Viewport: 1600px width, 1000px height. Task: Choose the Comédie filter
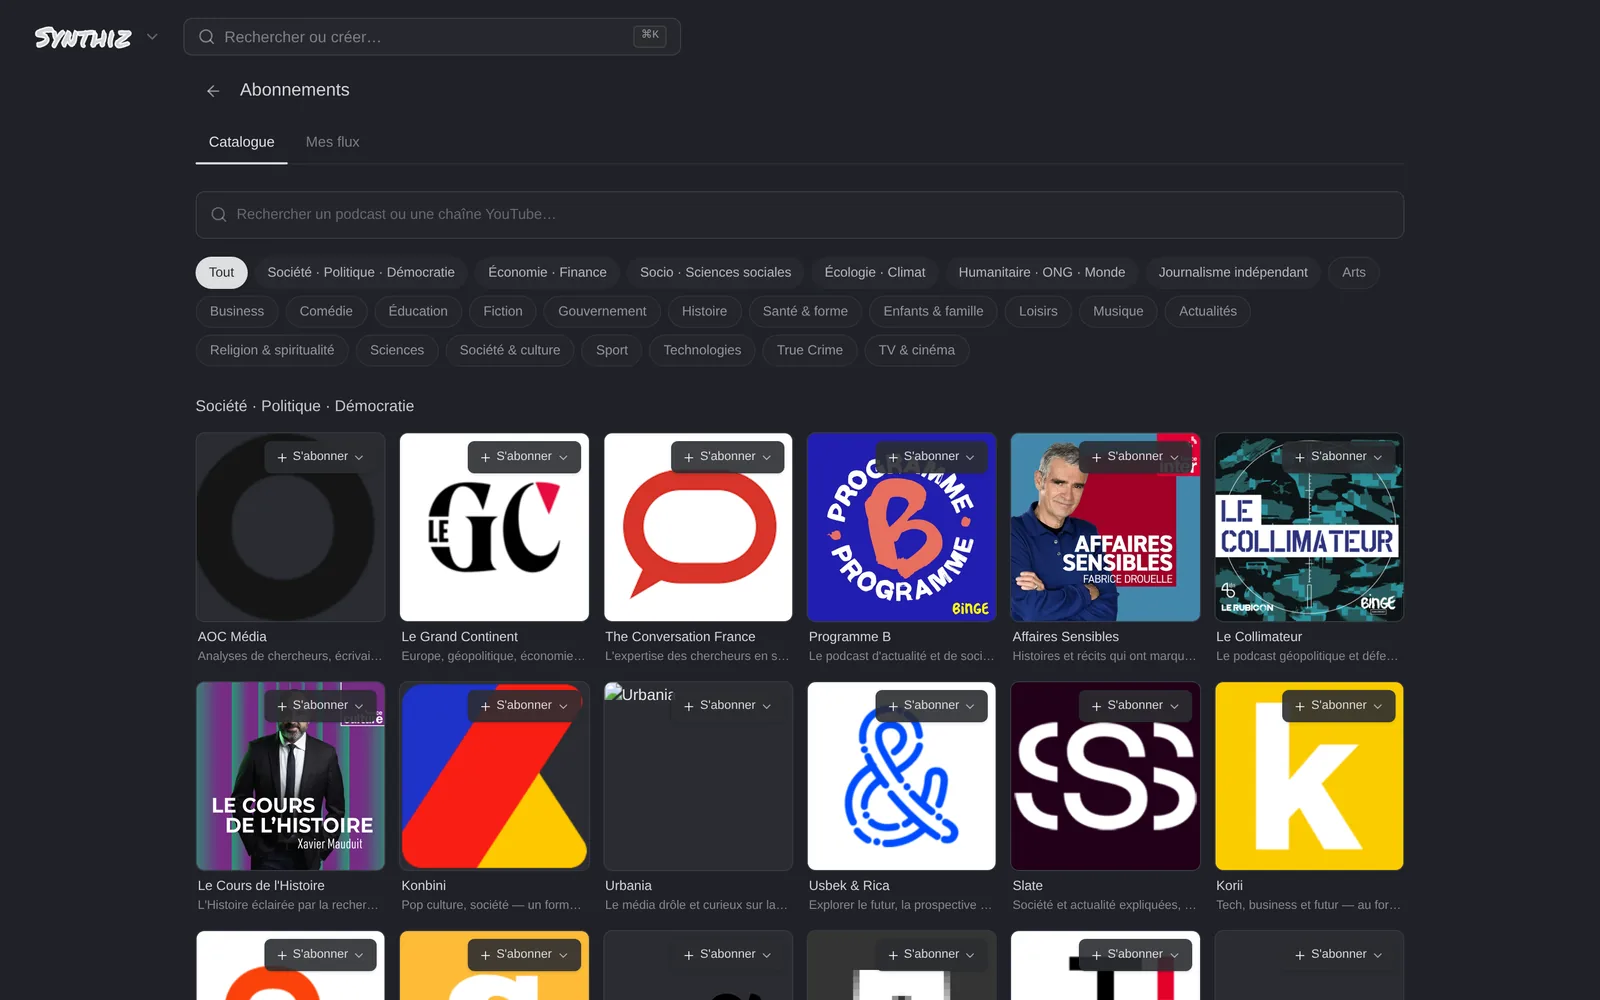pos(326,311)
